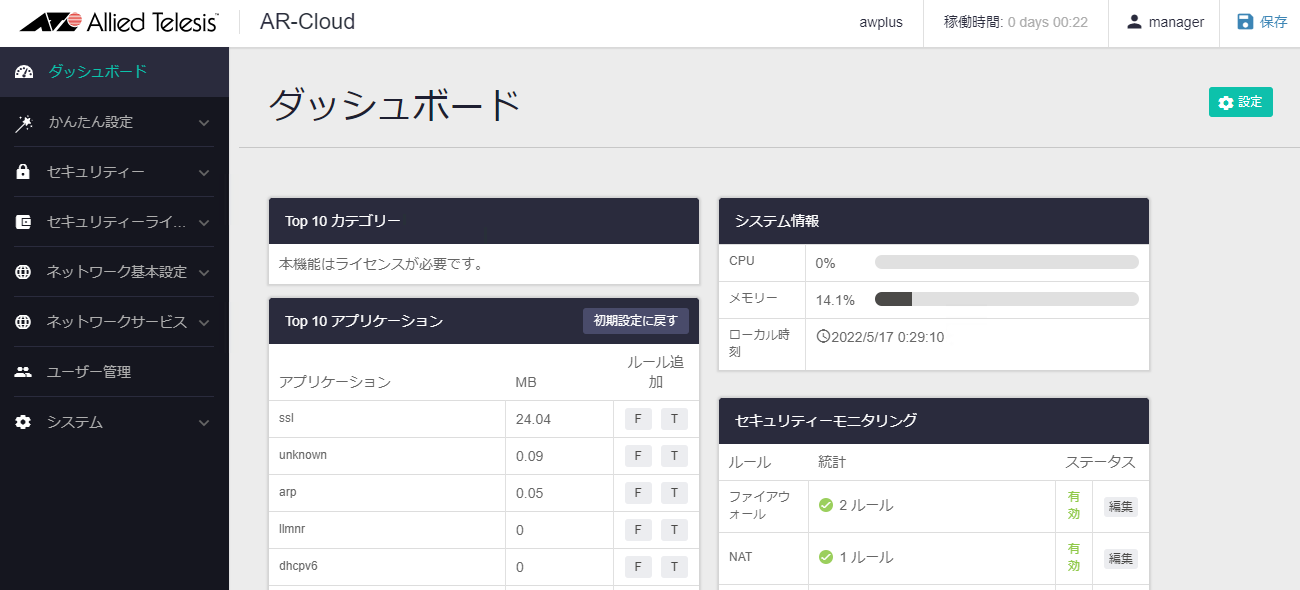This screenshot has height=590, width=1300.
Task: Click the floppy disk 保存 icon
Action: tap(1245, 22)
